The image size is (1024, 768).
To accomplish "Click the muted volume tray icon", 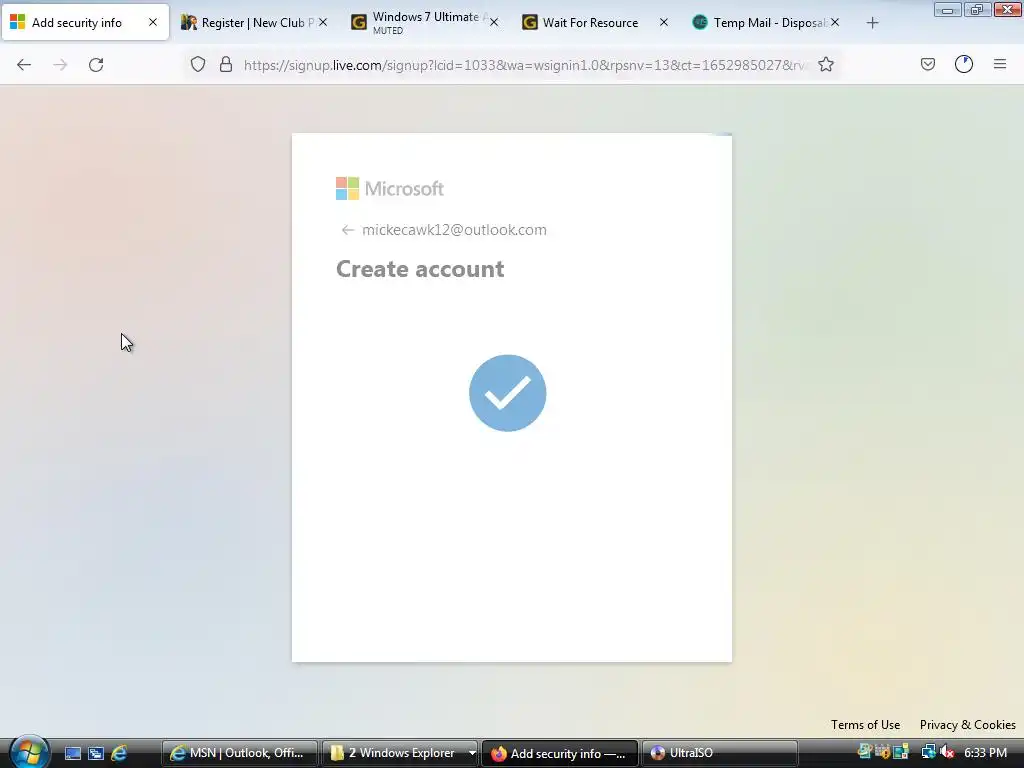I will [x=947, y=753].
